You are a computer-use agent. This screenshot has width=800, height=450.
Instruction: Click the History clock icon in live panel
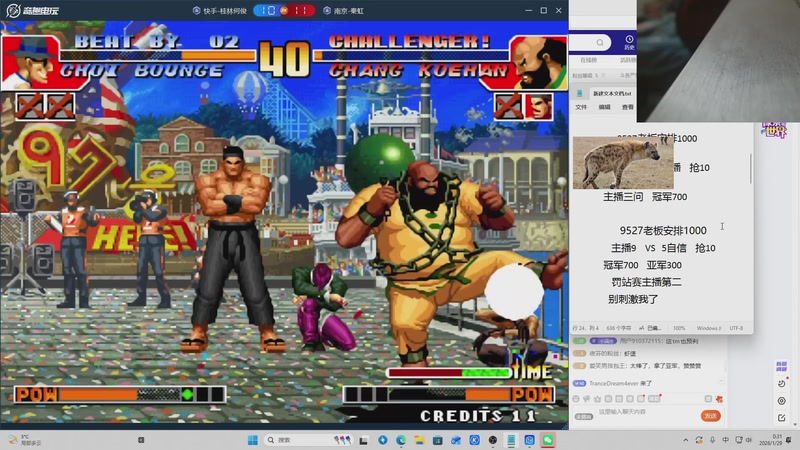pos(629,39)
